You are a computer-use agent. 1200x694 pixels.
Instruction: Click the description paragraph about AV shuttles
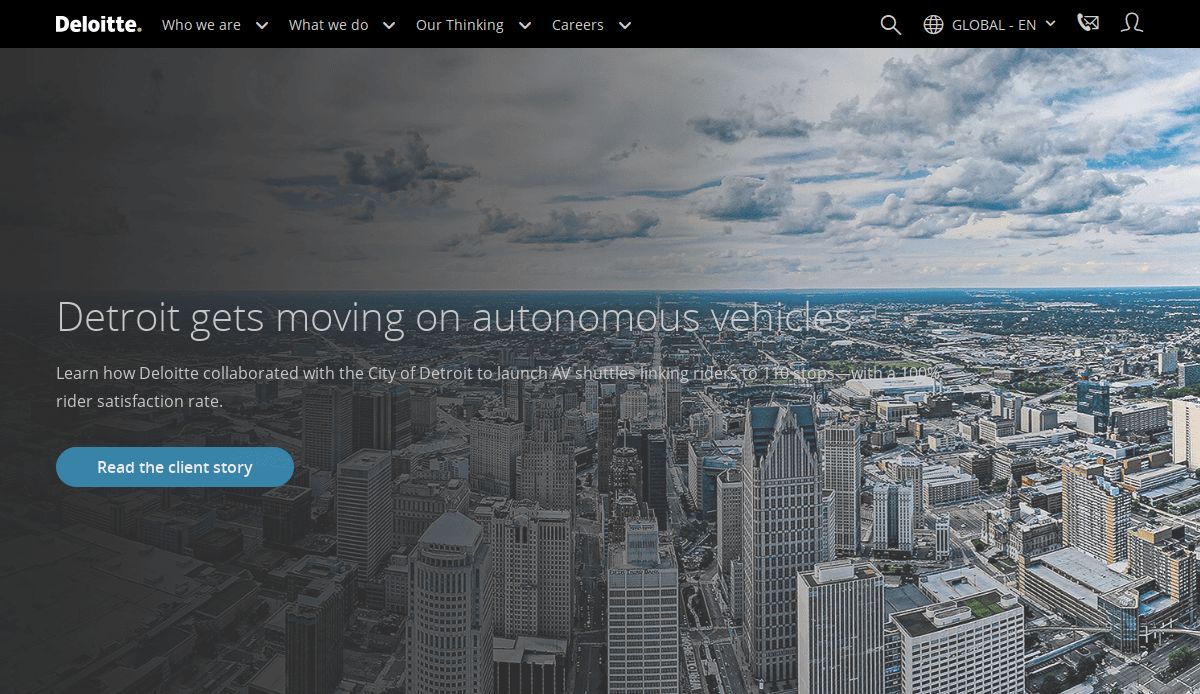click(x=497, y=386)
